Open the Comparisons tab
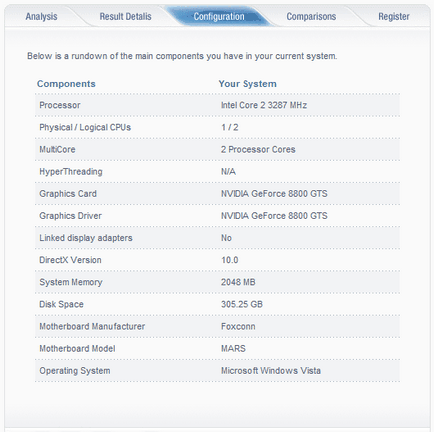Image resolution: width=434 pixels, height=432 pixels. [311, 16]
